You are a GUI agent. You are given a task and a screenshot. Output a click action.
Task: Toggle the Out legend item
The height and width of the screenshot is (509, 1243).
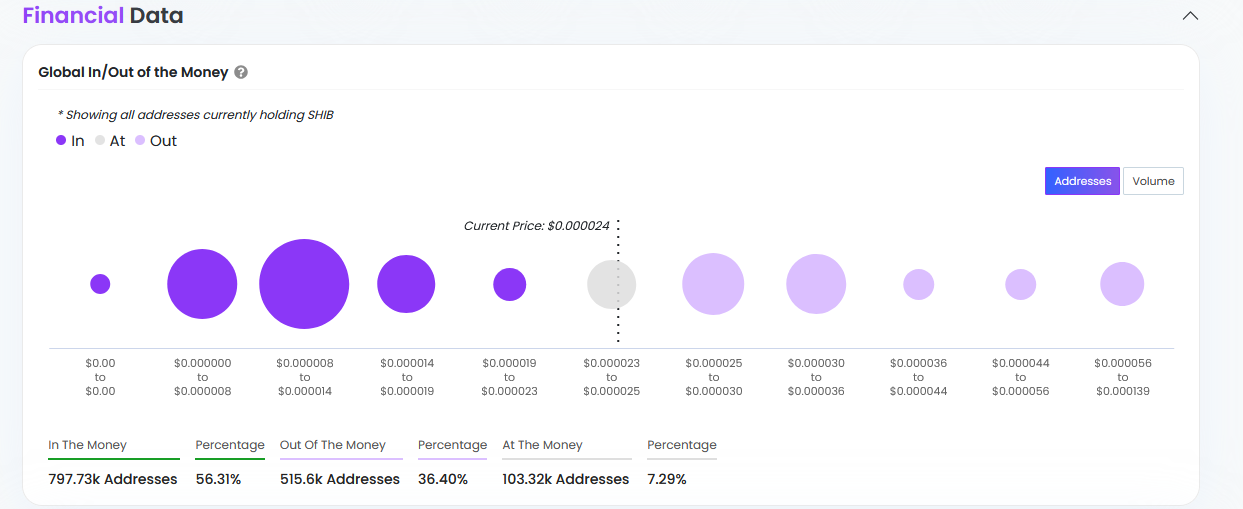point(156,141)
